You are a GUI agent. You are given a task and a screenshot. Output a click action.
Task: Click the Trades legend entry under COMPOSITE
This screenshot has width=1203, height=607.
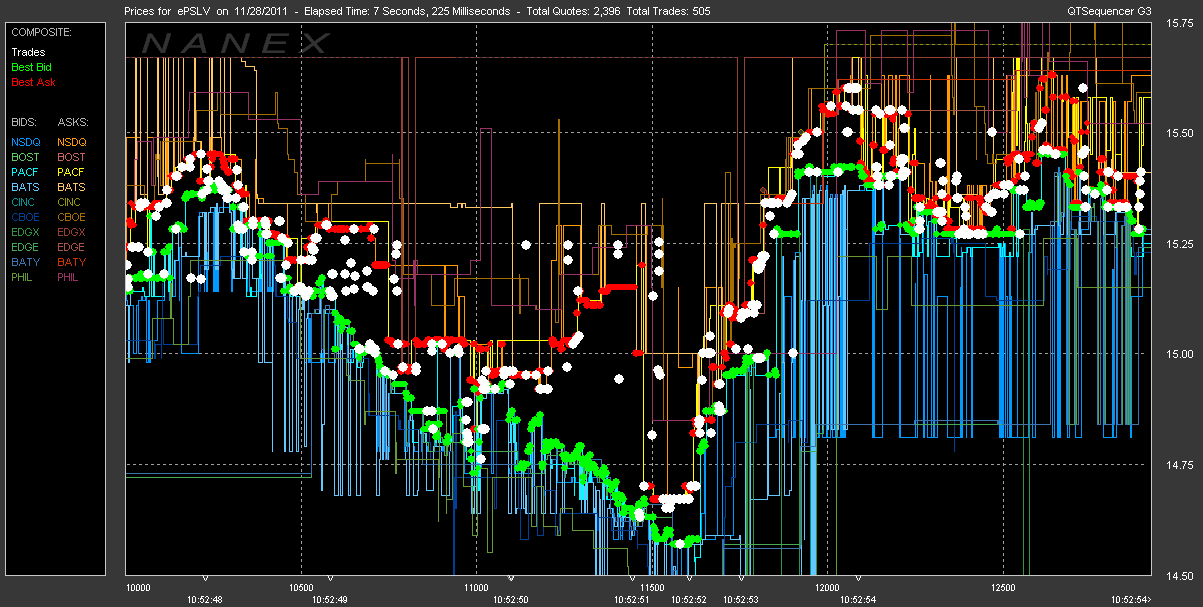(x=27, y=51)
